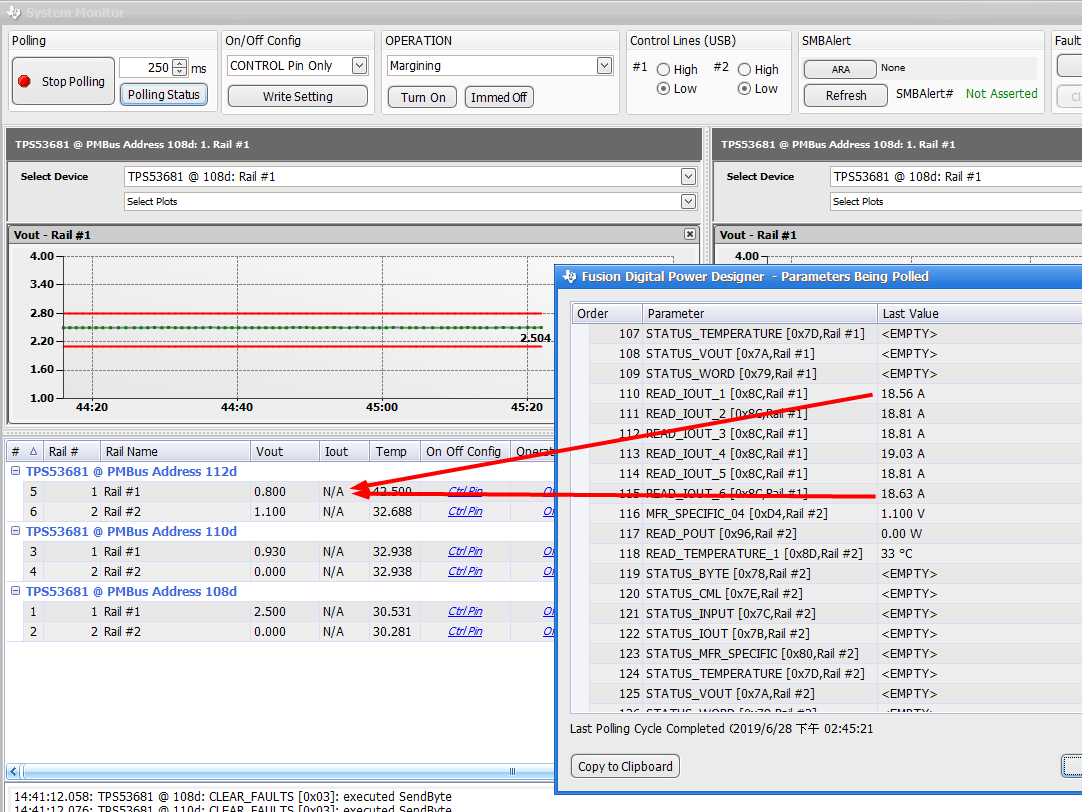Click the Not Asserted SMBAlert# status
The image size is (1082, 812).
point(1001,94)
